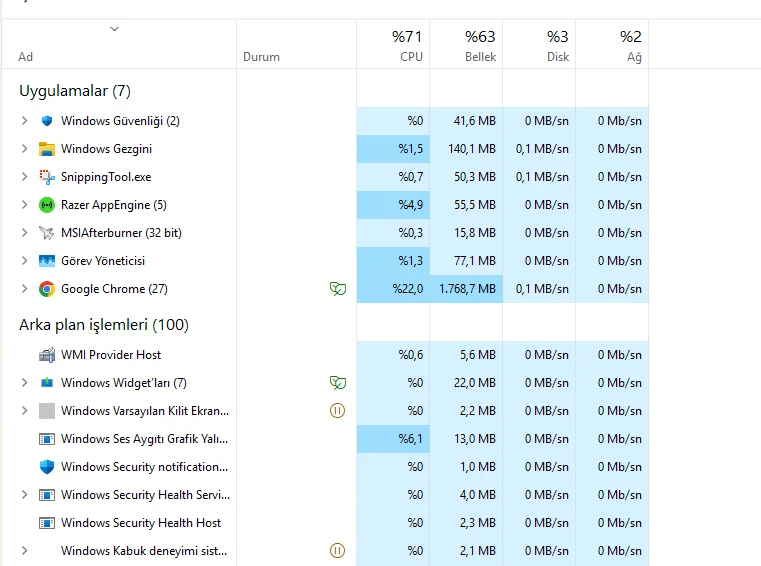Expand Razer AppEngine (5) processes

click(24, 205)
